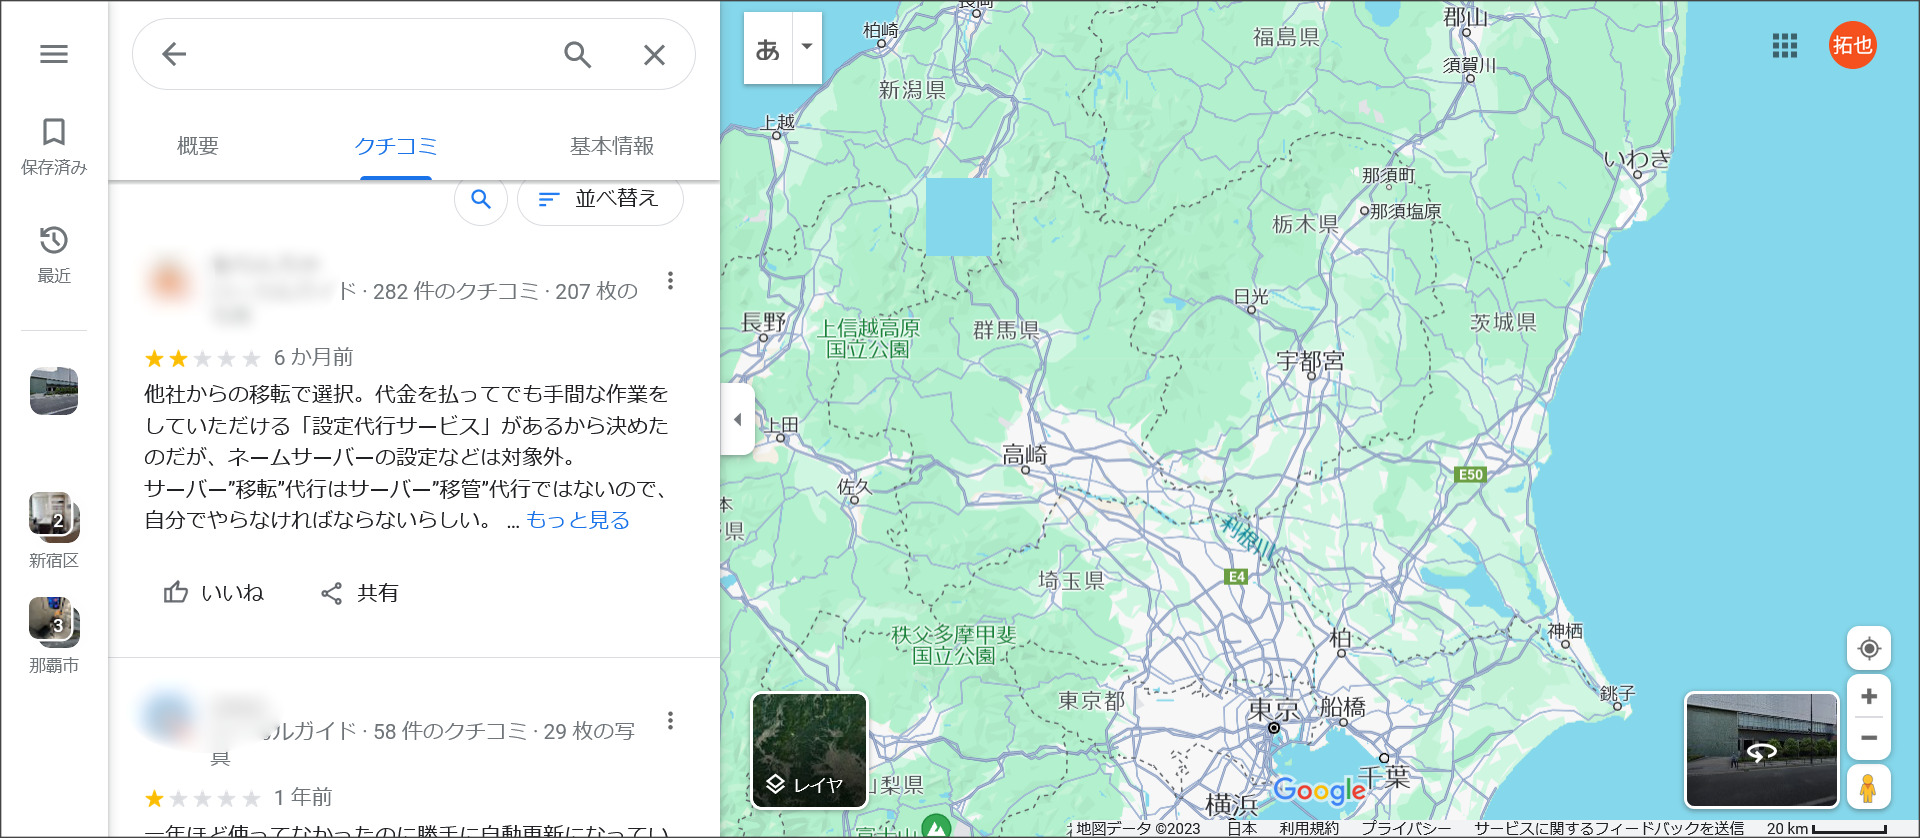Open Saved places (保存済み)

54,146
